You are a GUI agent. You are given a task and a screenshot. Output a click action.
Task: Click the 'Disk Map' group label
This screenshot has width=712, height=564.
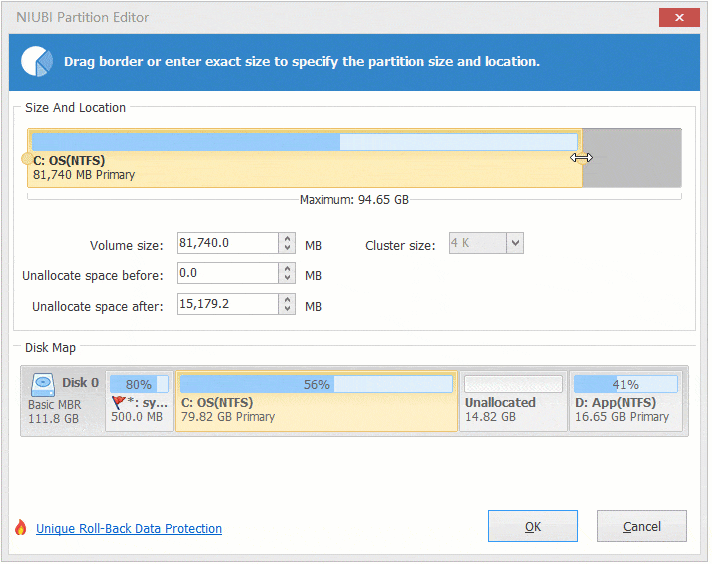50,348
